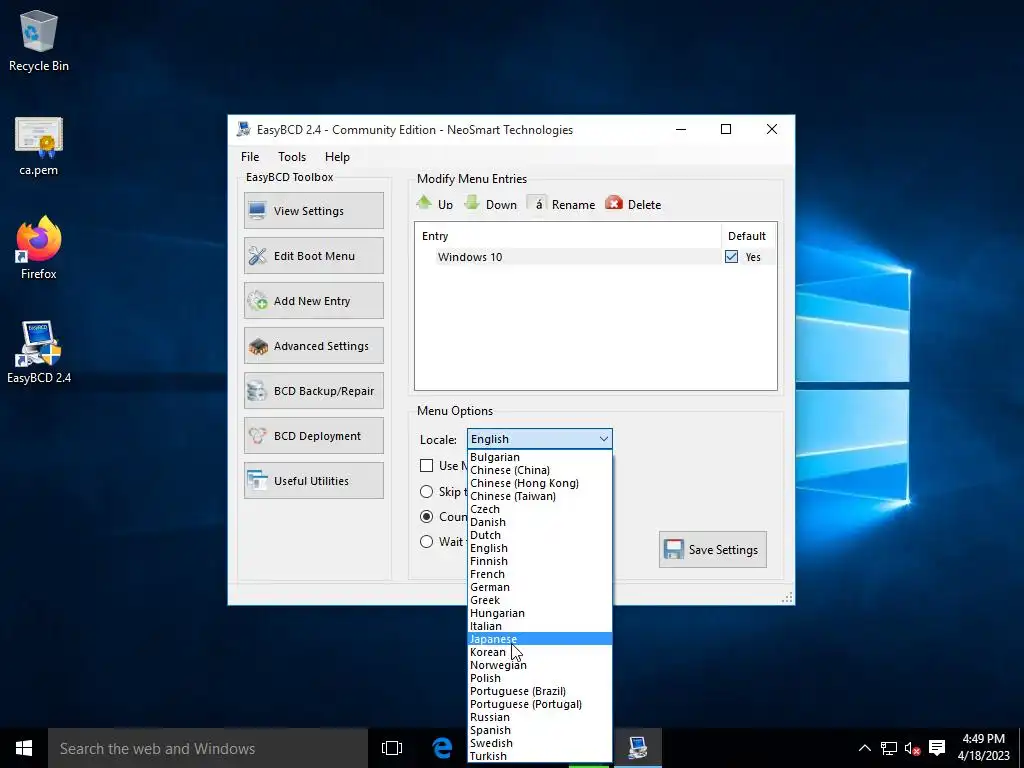Choose Bulgarian from locale list
This screenshot has height=768, width=1024.
tap(540, 457)
